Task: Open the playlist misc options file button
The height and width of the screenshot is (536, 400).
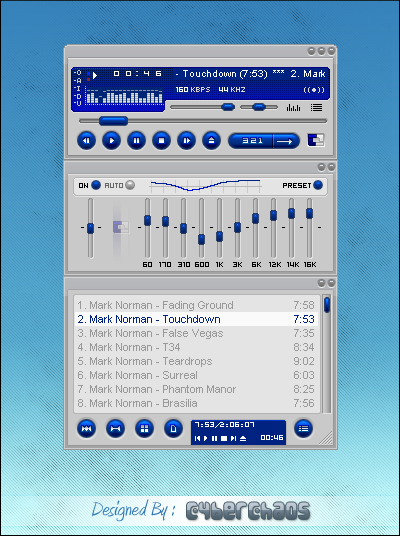Action: [173, 428]
